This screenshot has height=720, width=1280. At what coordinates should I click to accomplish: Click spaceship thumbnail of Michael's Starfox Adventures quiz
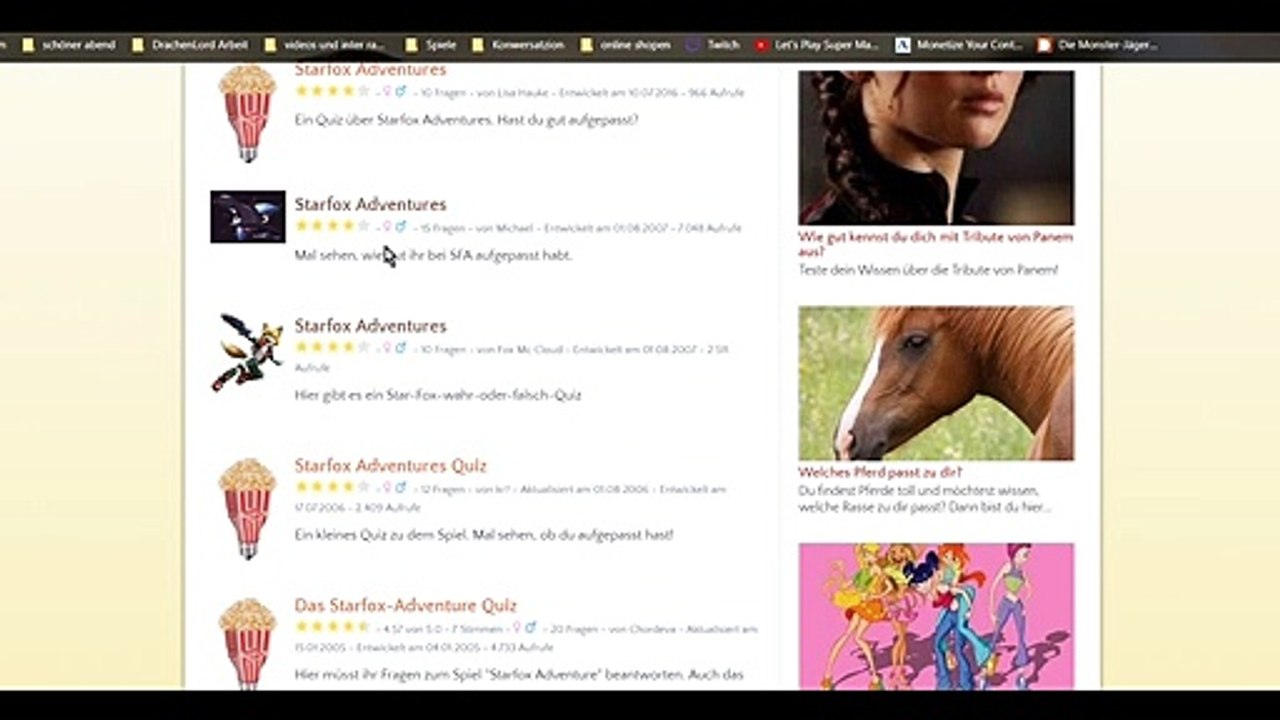click(x=248, y=217)
